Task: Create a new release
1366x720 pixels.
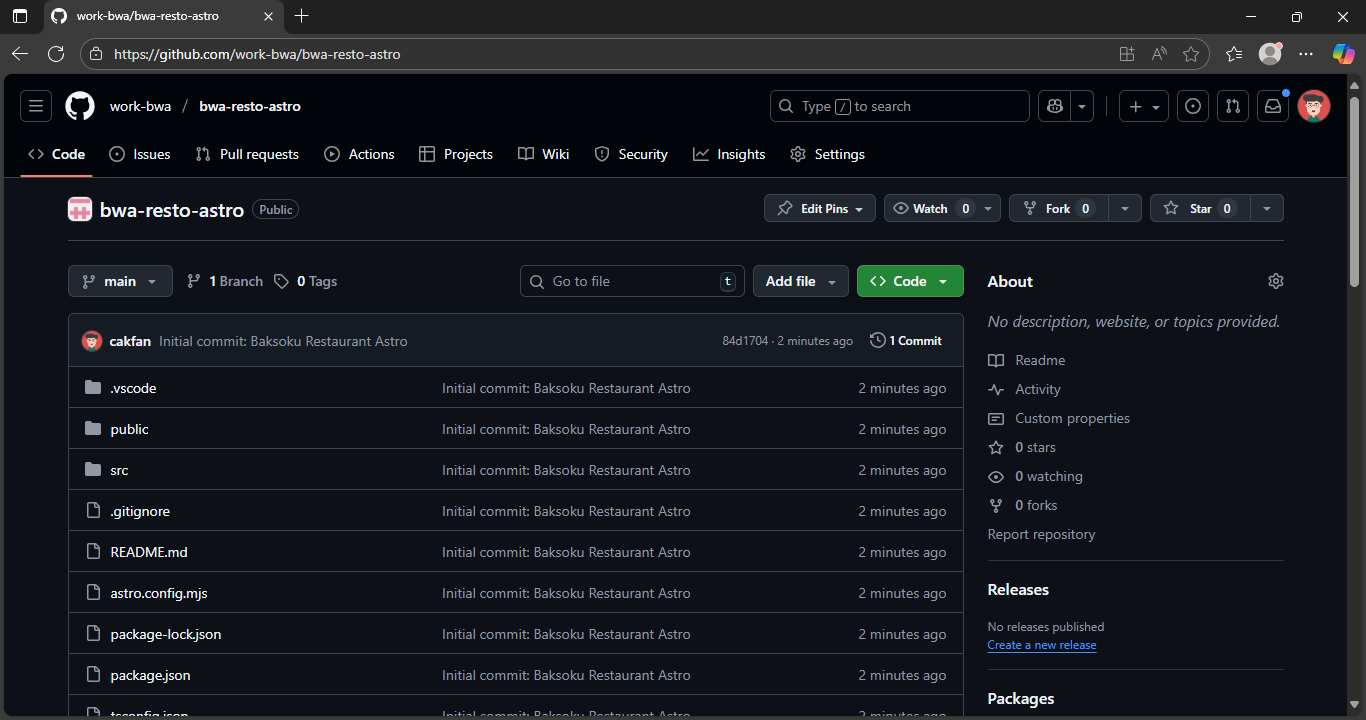Action: (x=1041, y=644)
